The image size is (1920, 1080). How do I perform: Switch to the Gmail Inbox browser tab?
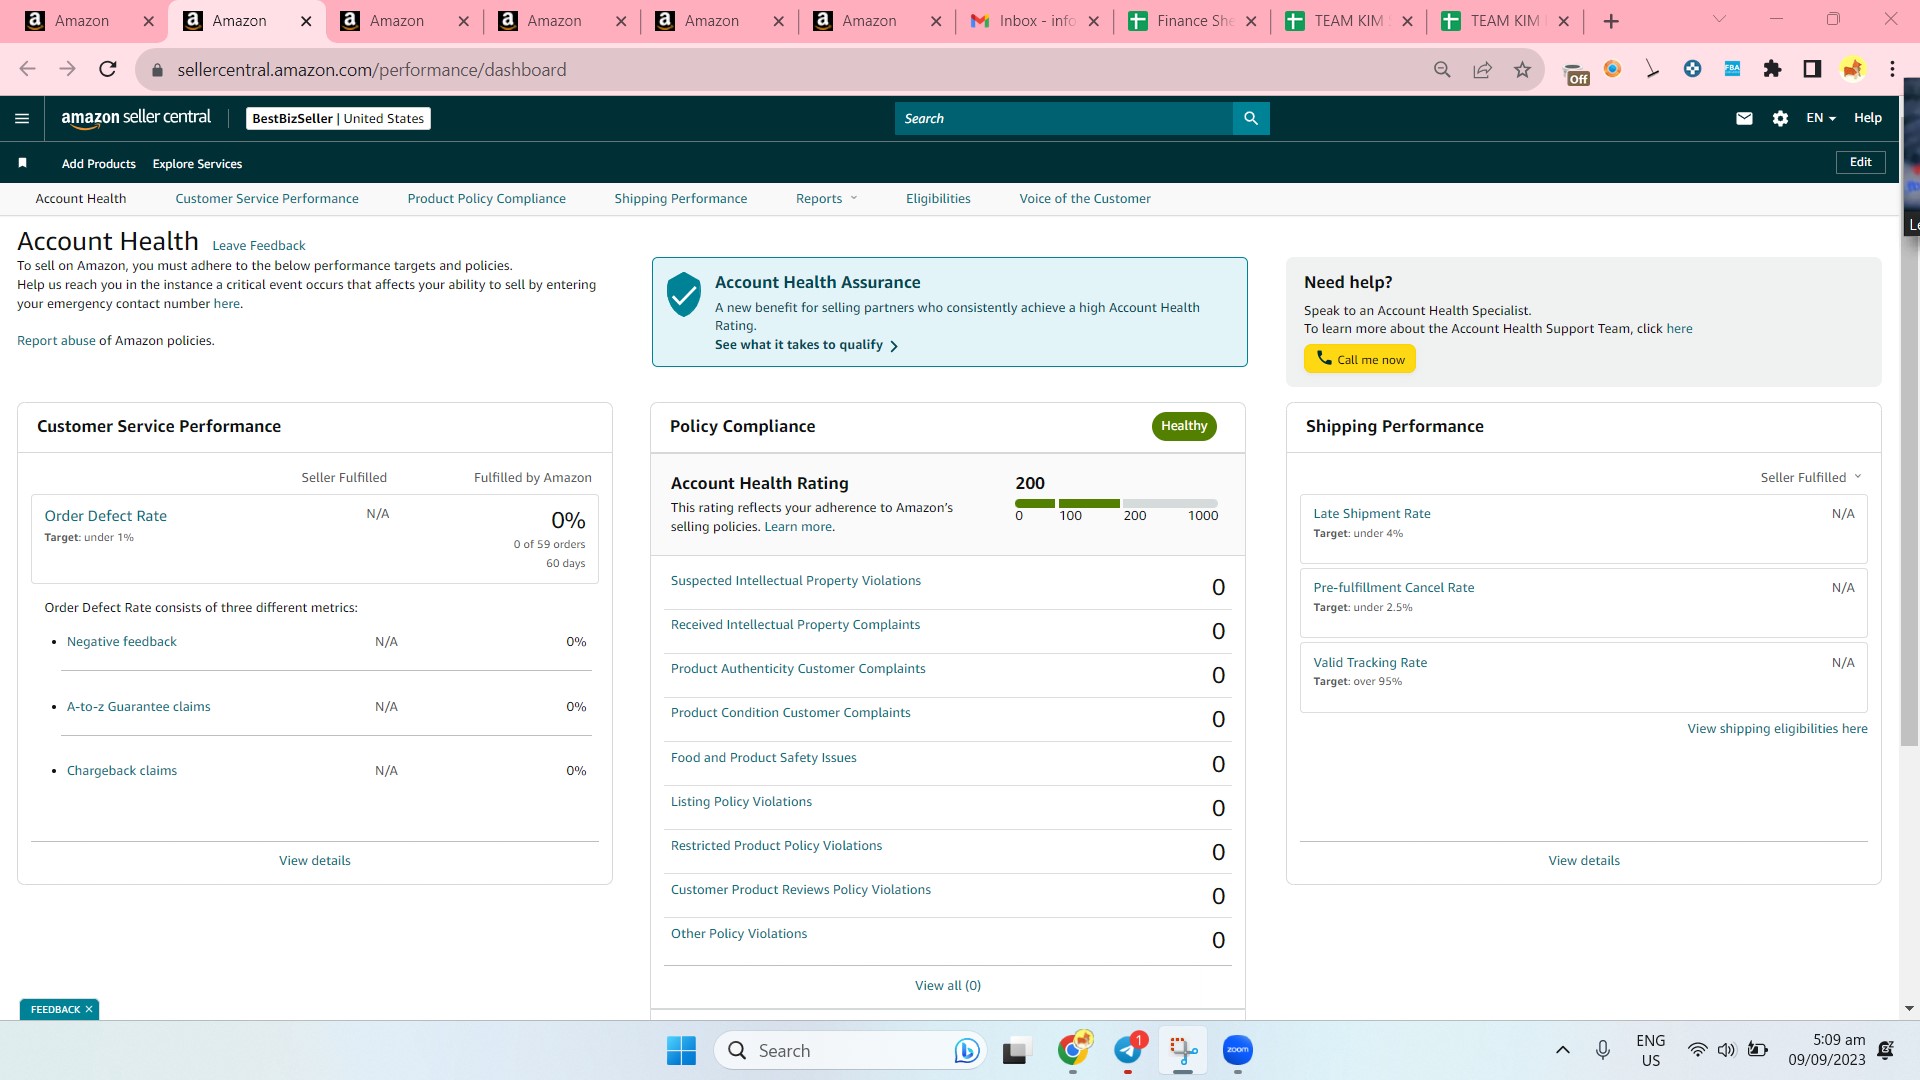1034,21
